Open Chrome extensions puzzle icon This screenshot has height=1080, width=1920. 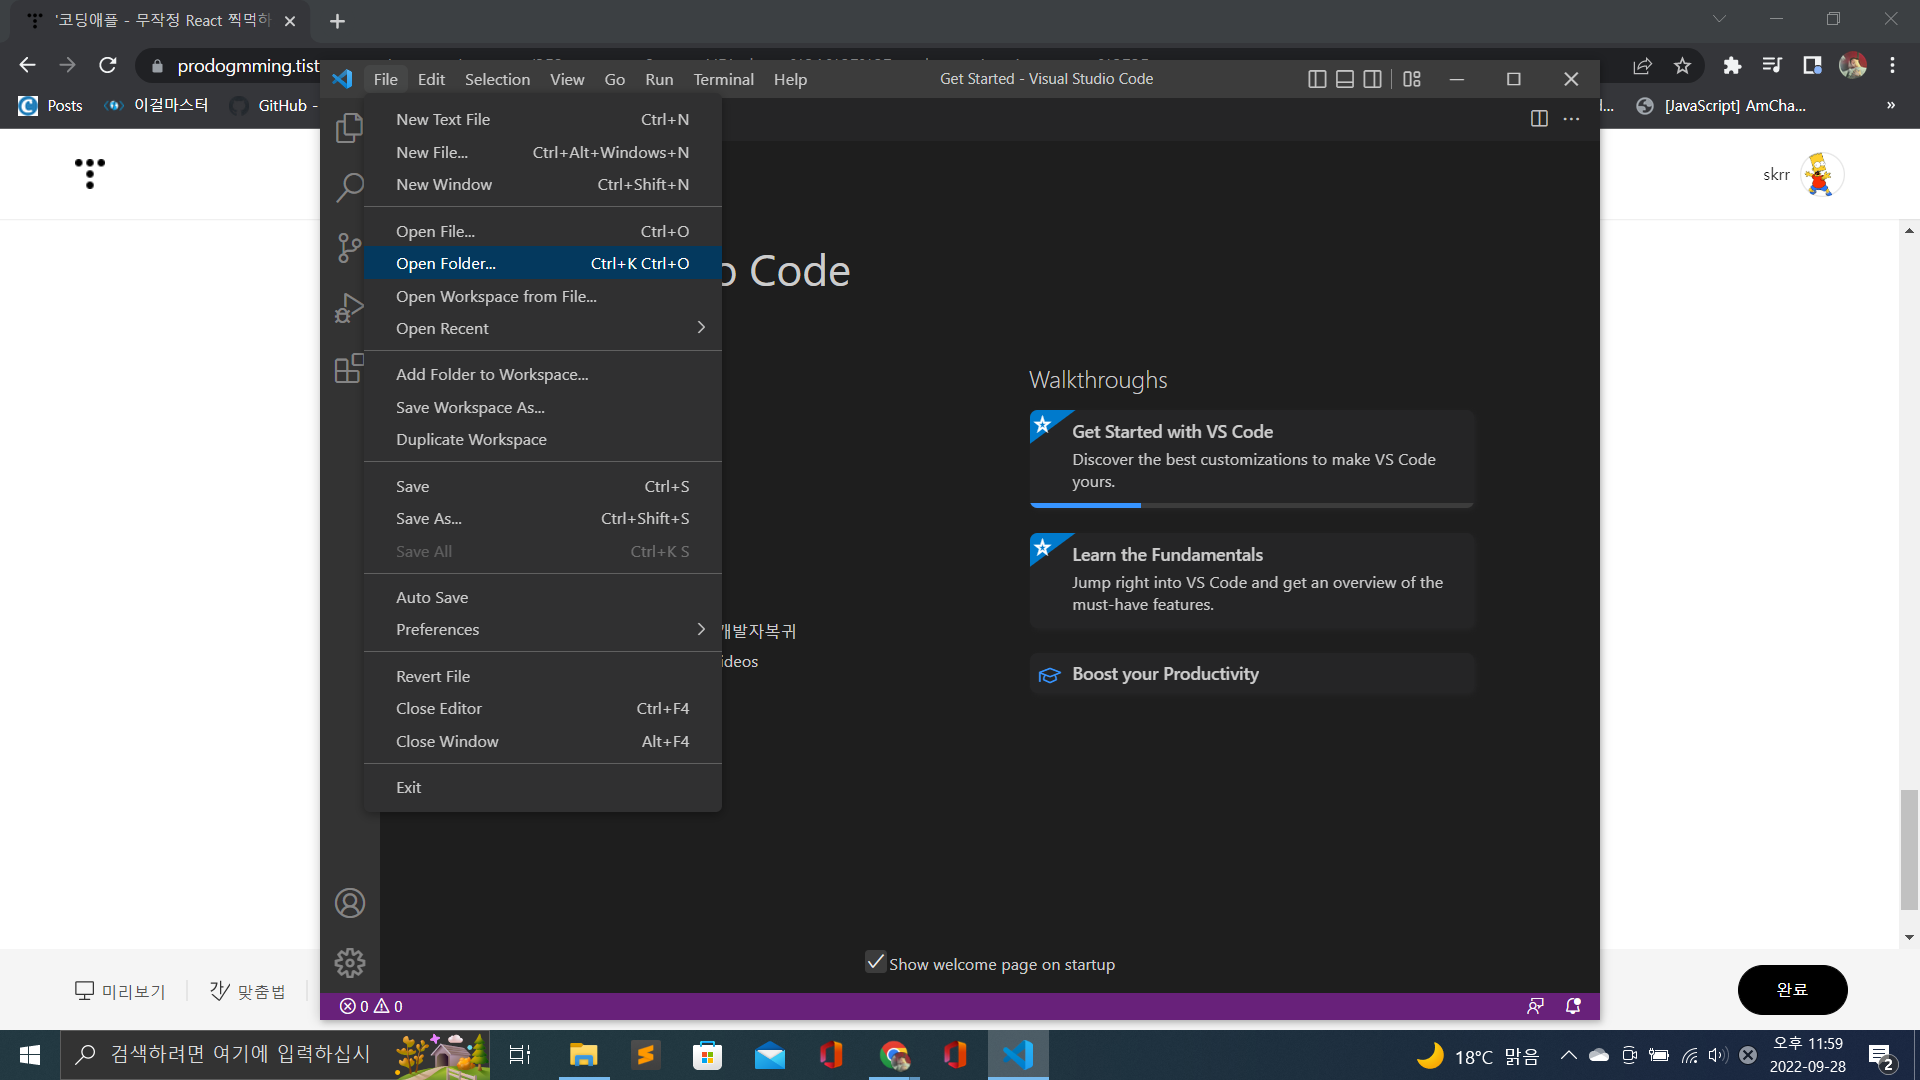[1732, 65]
